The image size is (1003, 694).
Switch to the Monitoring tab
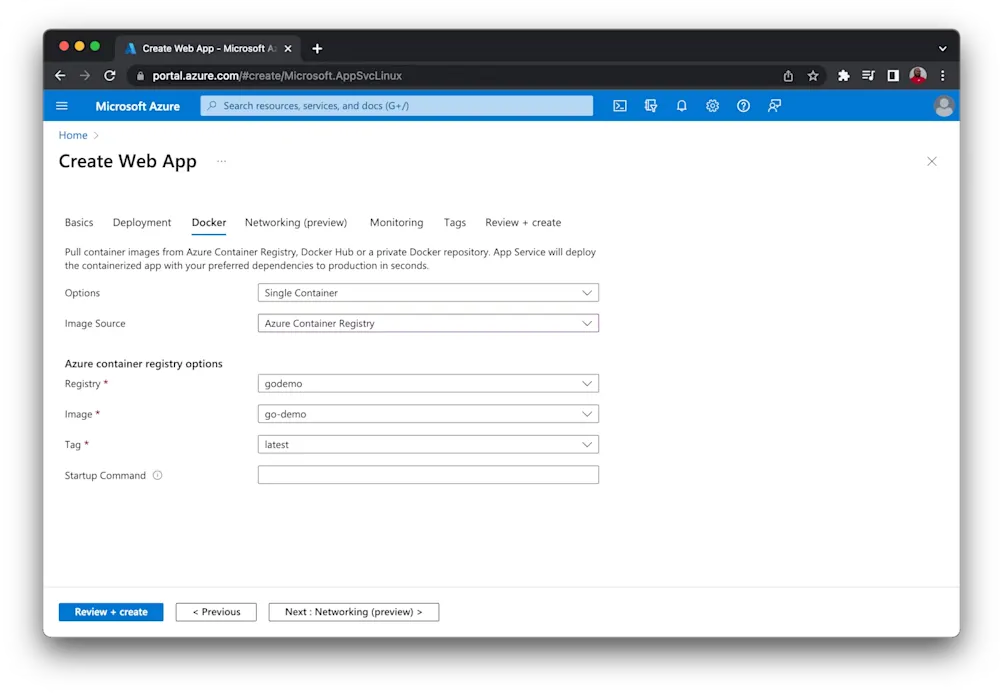396,222
